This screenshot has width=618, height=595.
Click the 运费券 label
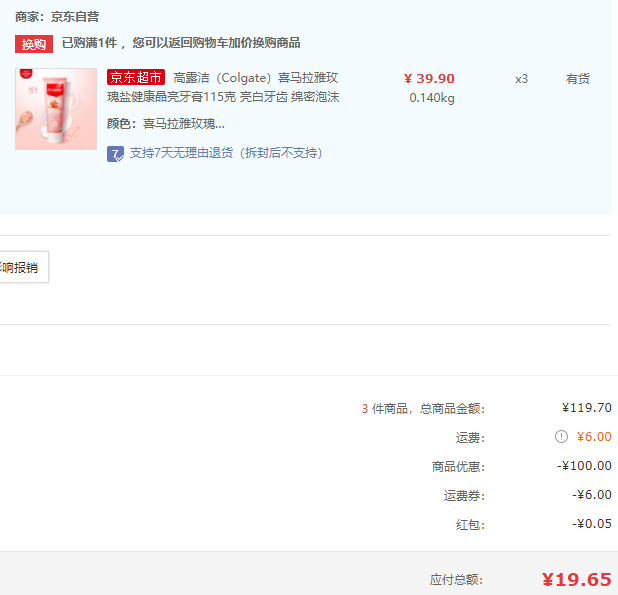coord(464,495)
